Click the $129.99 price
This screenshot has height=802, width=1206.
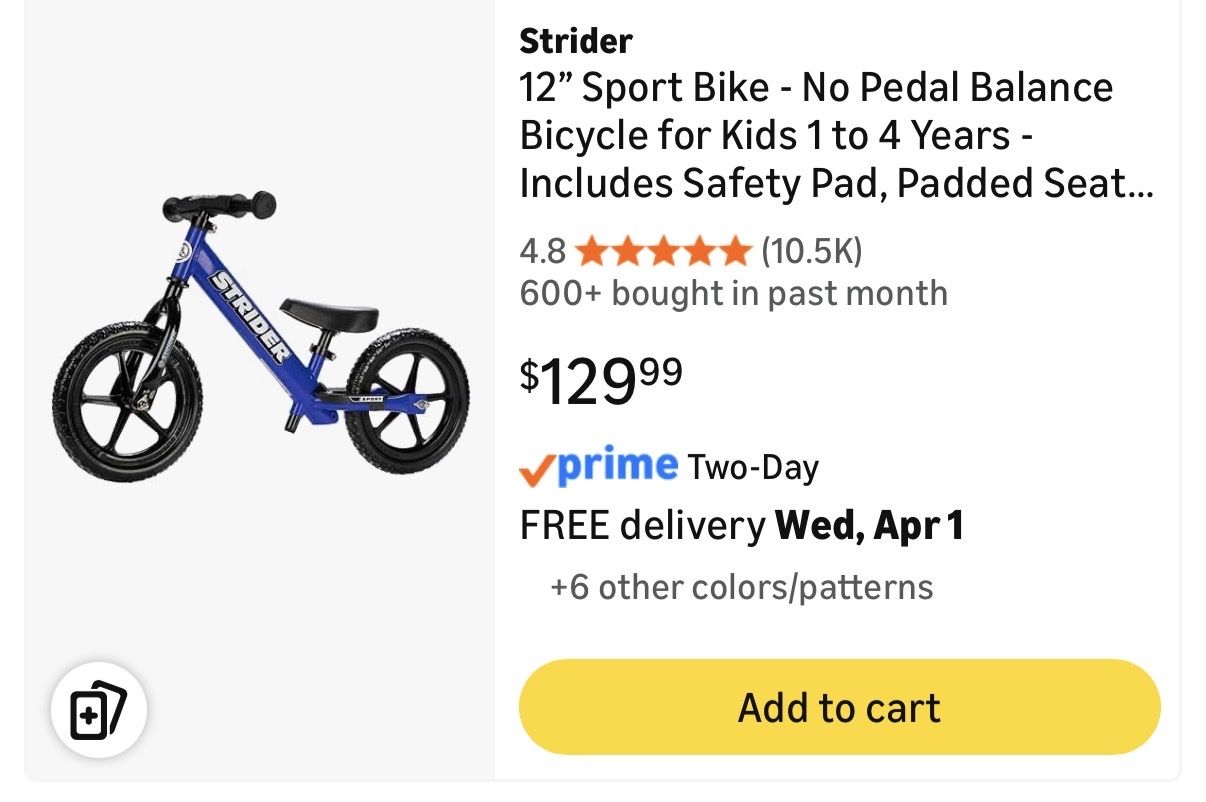(x=601, y=381)
